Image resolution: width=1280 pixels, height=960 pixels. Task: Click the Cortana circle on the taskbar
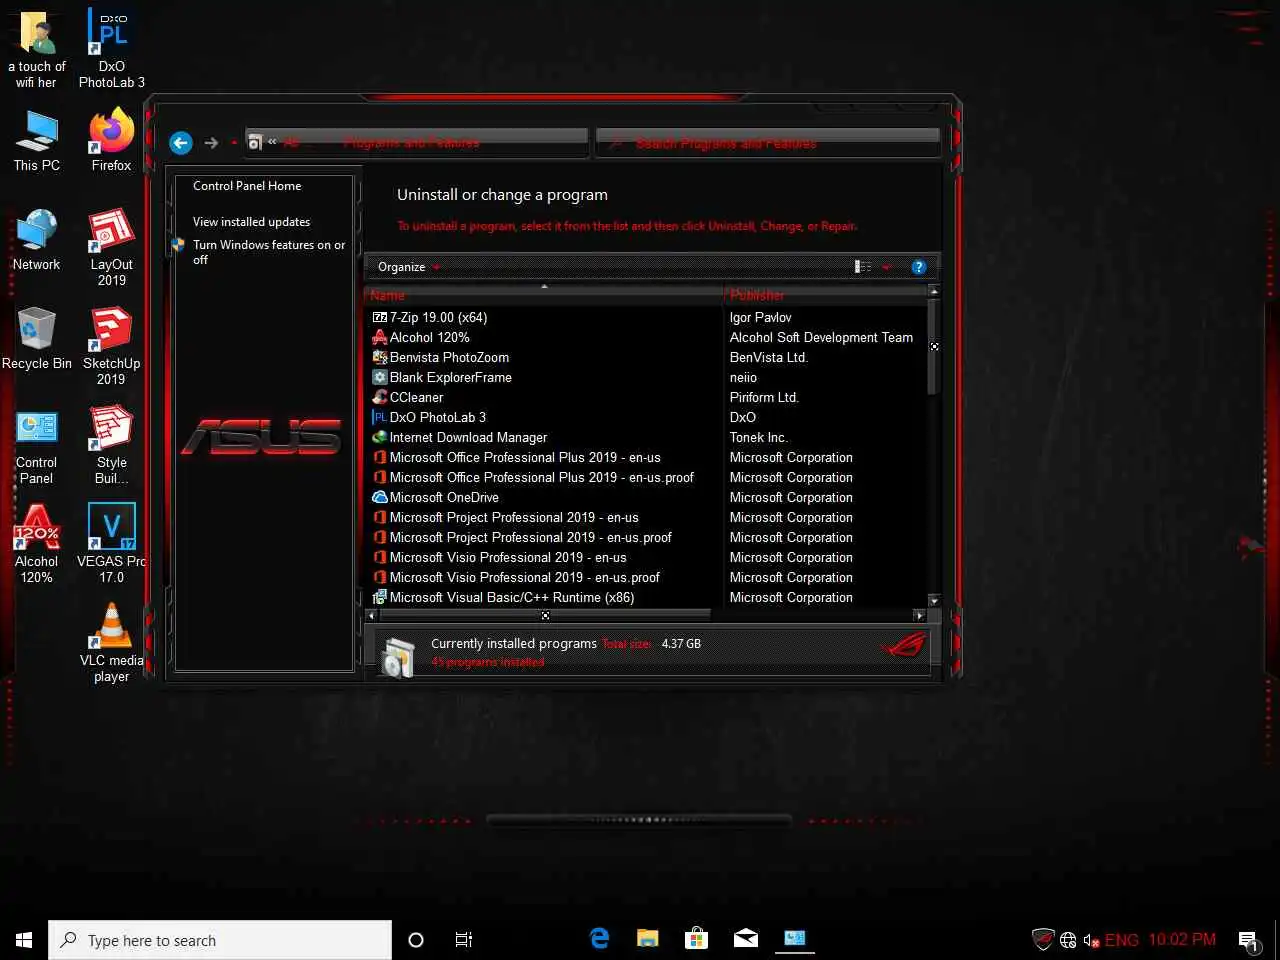coord(416,940)
